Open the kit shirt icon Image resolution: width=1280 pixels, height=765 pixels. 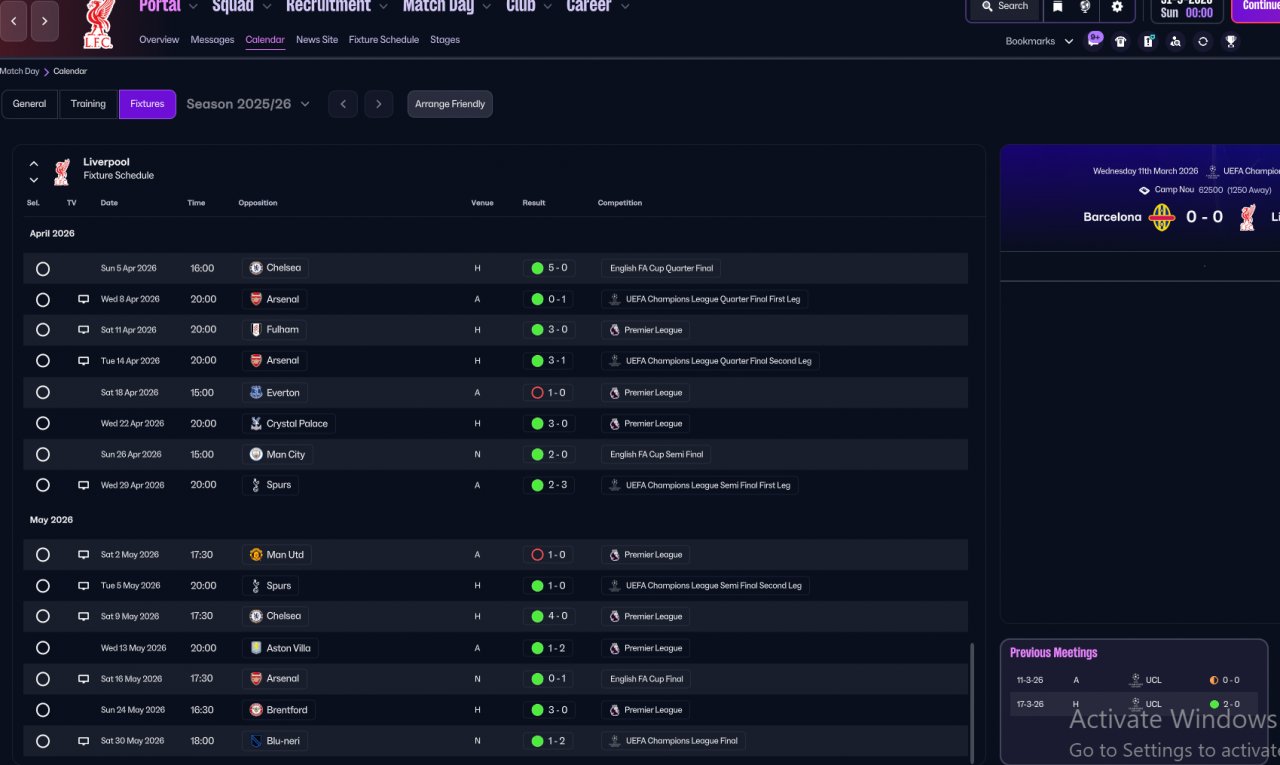pos(1120,41)
